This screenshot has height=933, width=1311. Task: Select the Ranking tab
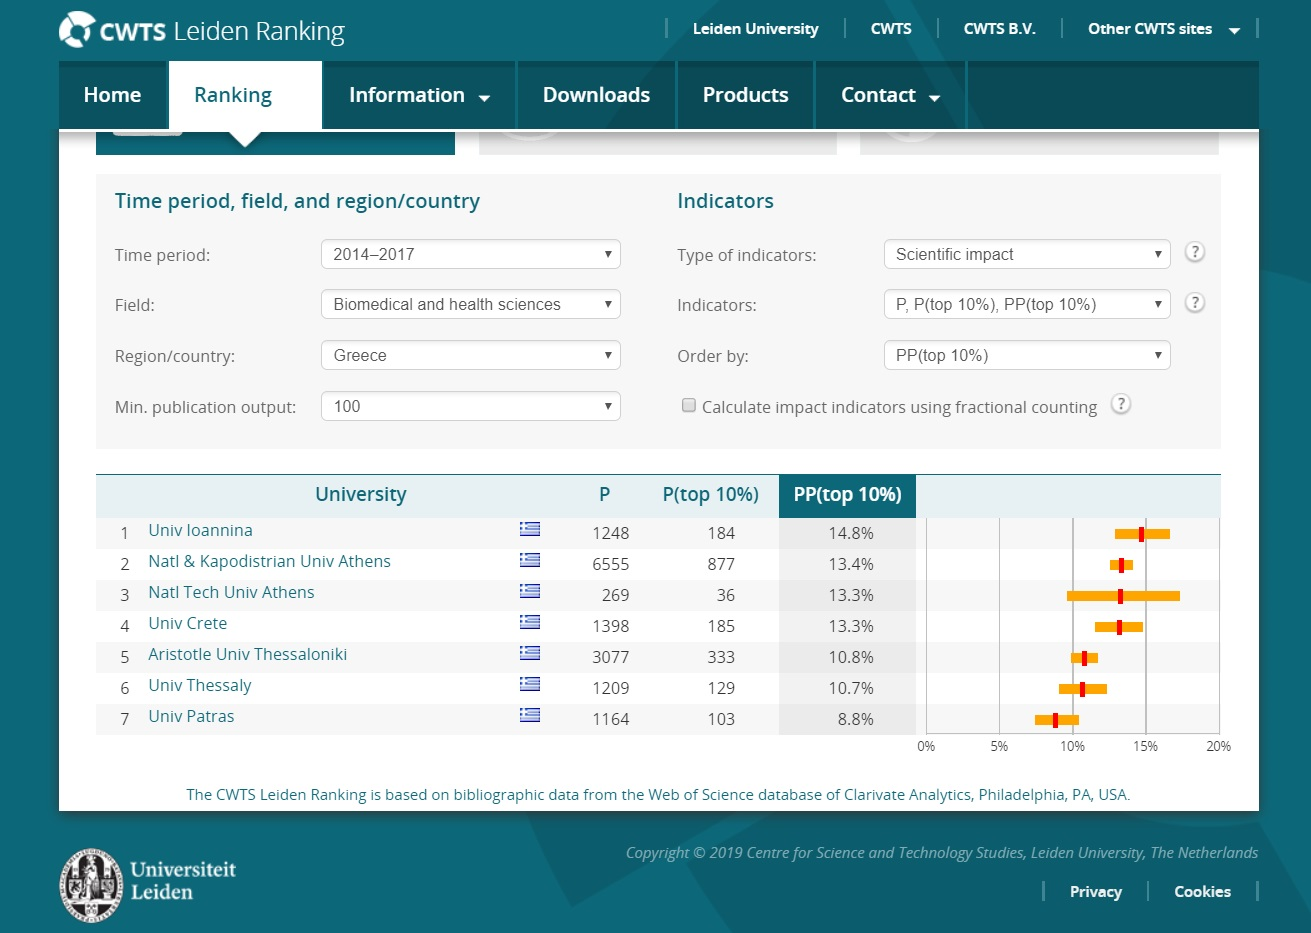click(x=245, y=95)
